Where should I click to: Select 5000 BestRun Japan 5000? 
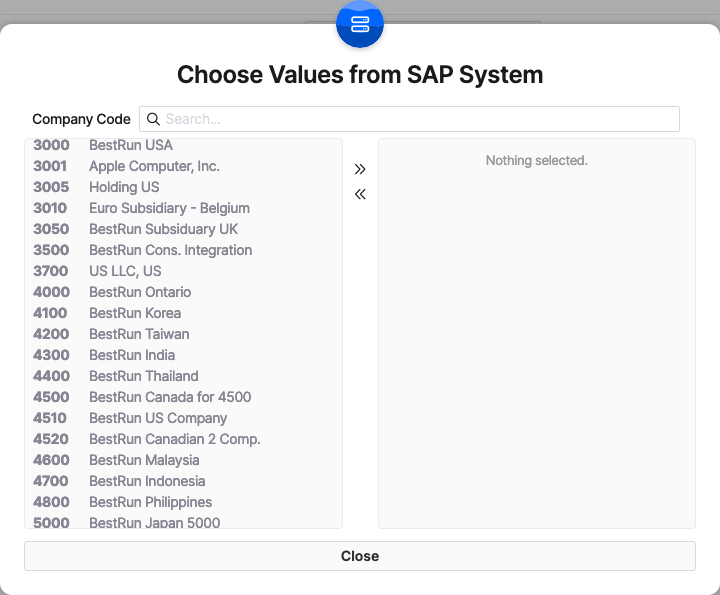pyautogui.click(x=183, y=522)
